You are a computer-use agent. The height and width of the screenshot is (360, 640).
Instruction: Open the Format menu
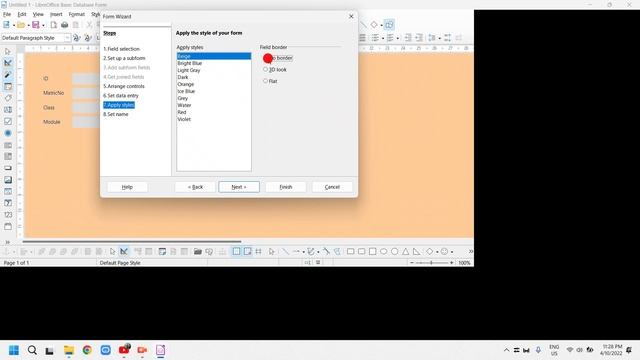tap(76, 14)
